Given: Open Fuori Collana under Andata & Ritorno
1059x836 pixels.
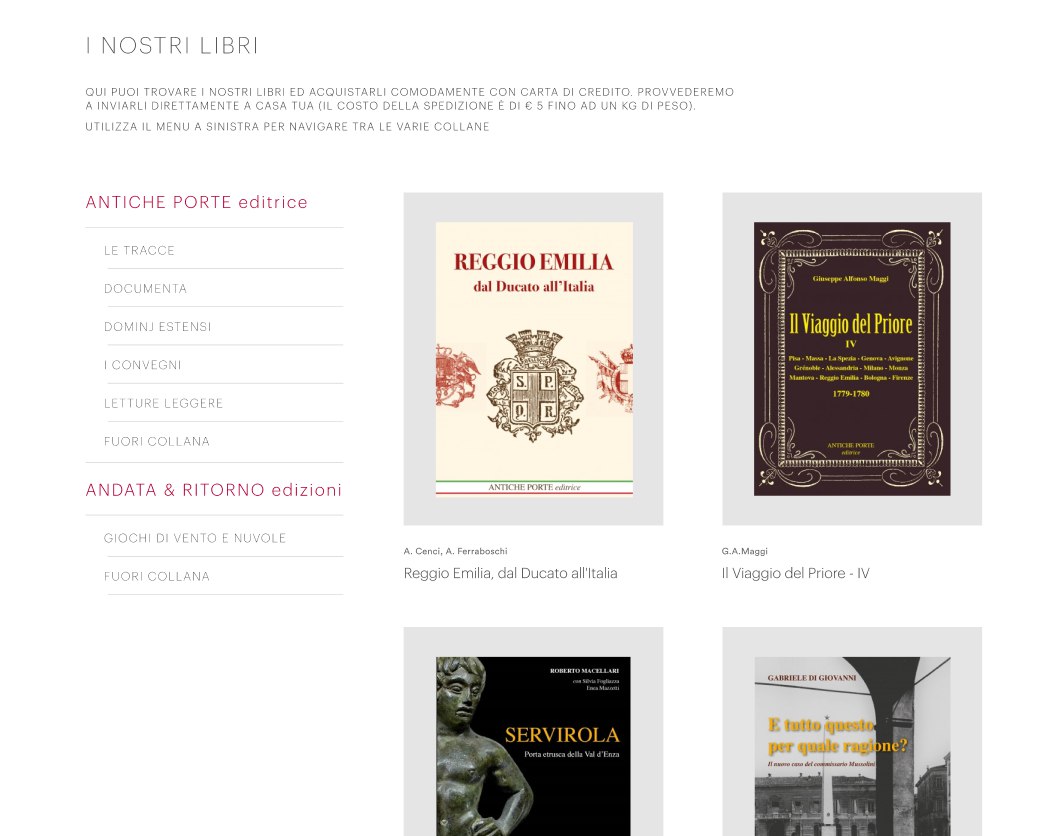Looking at the screenshot, I should pos(157,577).
